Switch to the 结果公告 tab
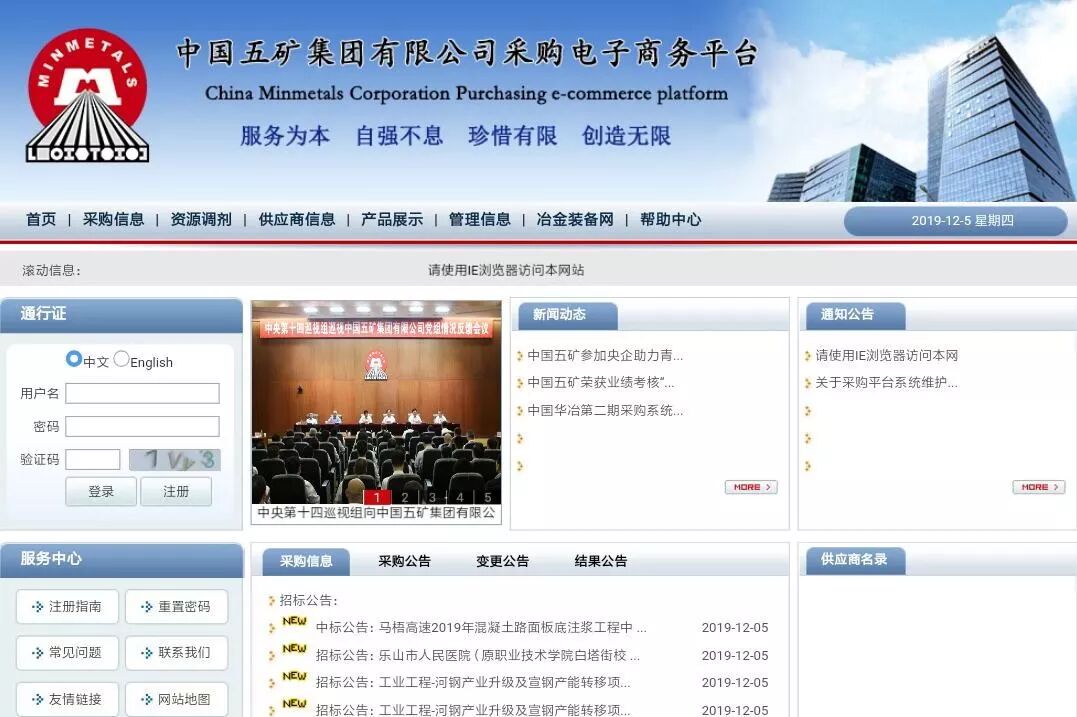The image size is (1077, 717). tap(601, 561)
